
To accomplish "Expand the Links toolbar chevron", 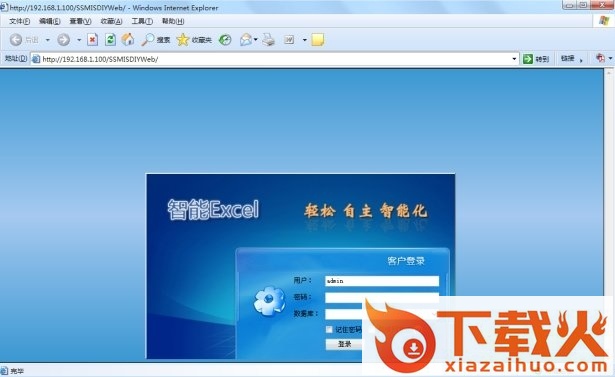I will [x=581, y=60].
